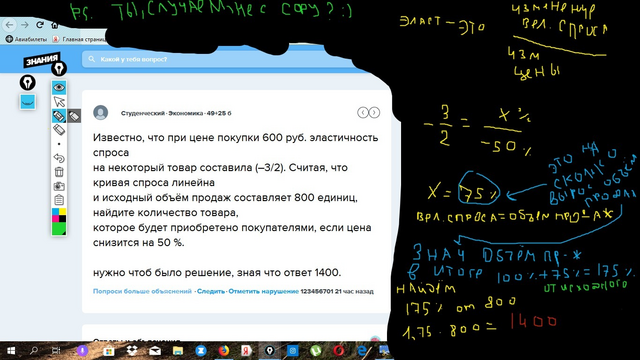Go back with the browser back arrow

(9, 25)
